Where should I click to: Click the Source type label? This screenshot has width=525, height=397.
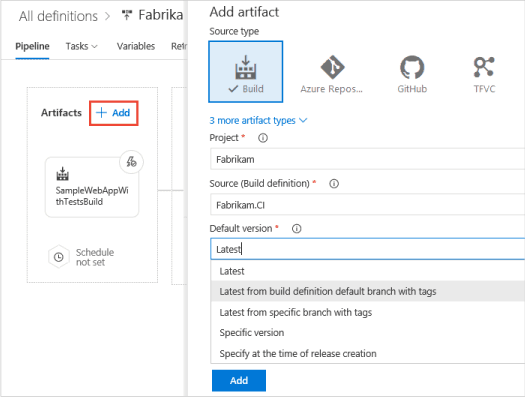point(234,31)
